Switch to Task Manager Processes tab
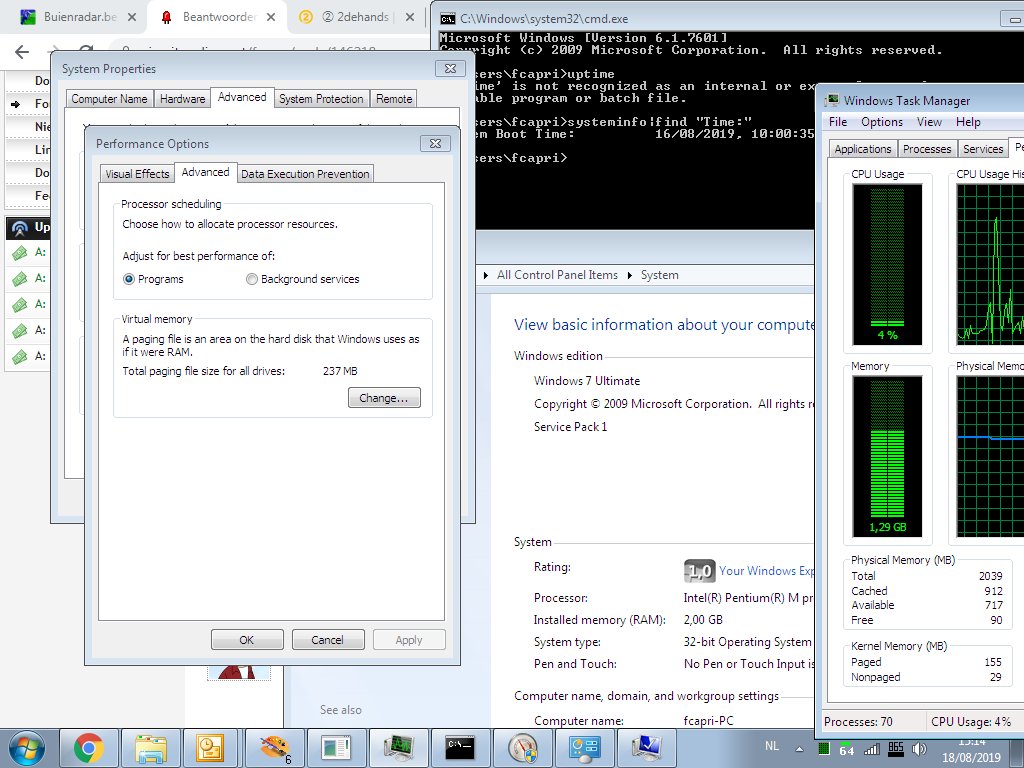 (927, 149)
